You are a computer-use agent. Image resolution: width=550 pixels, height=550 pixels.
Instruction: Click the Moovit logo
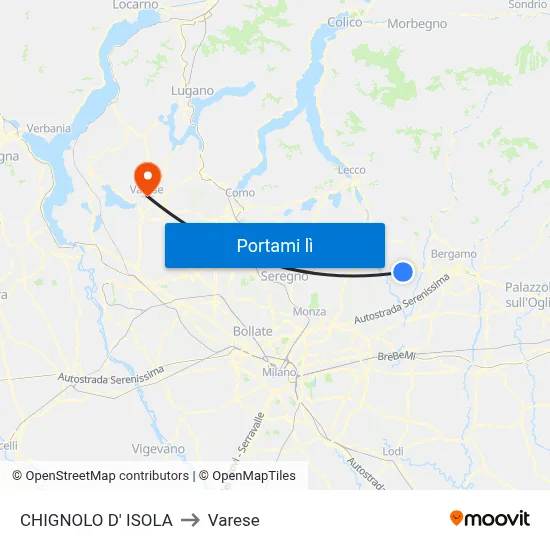tap(490, 518)
